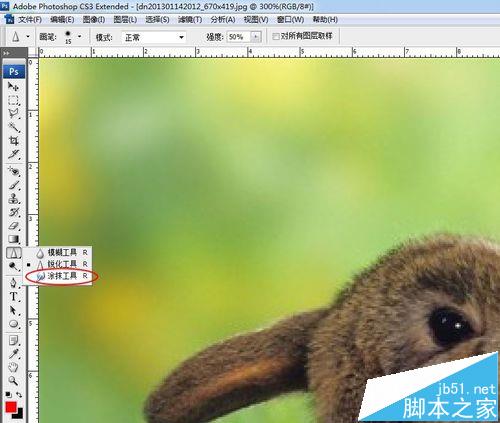
Task: Activate the Zoom tool magnifier
Action: pyautogui.click(x=13, y=380)
